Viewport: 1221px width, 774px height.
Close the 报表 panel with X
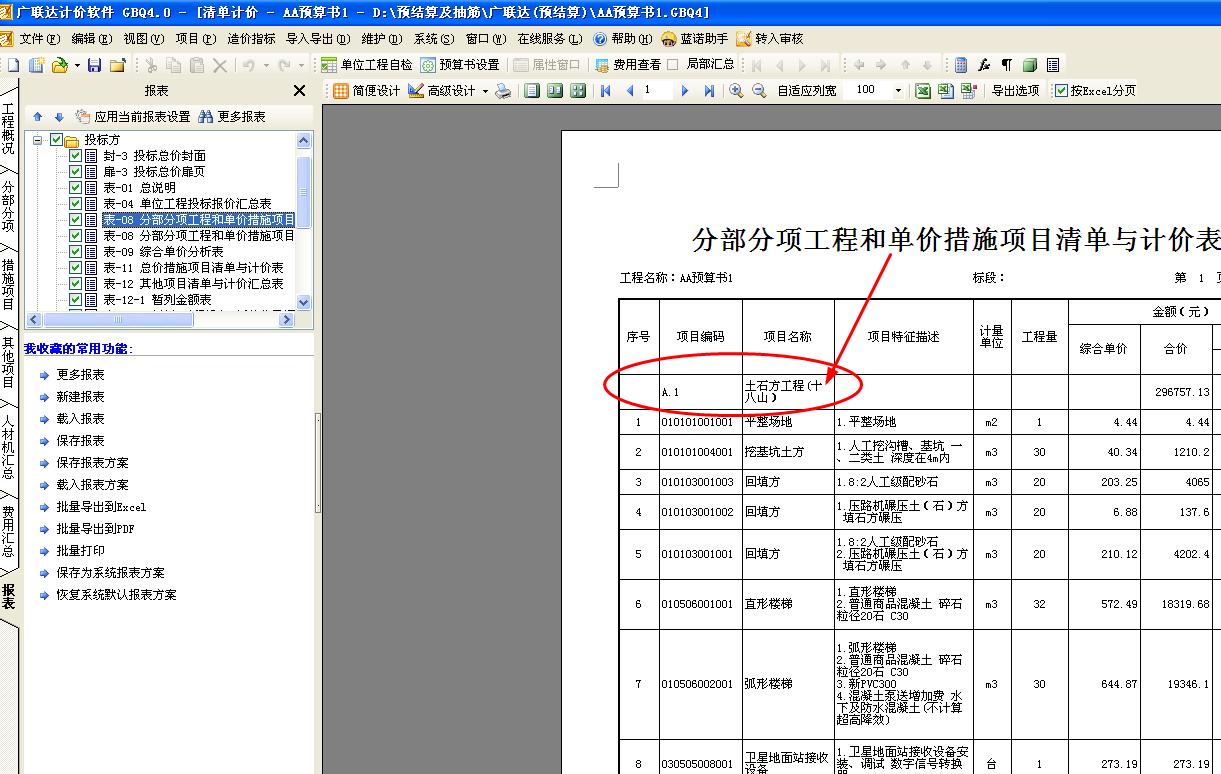(x=299, y=91)
